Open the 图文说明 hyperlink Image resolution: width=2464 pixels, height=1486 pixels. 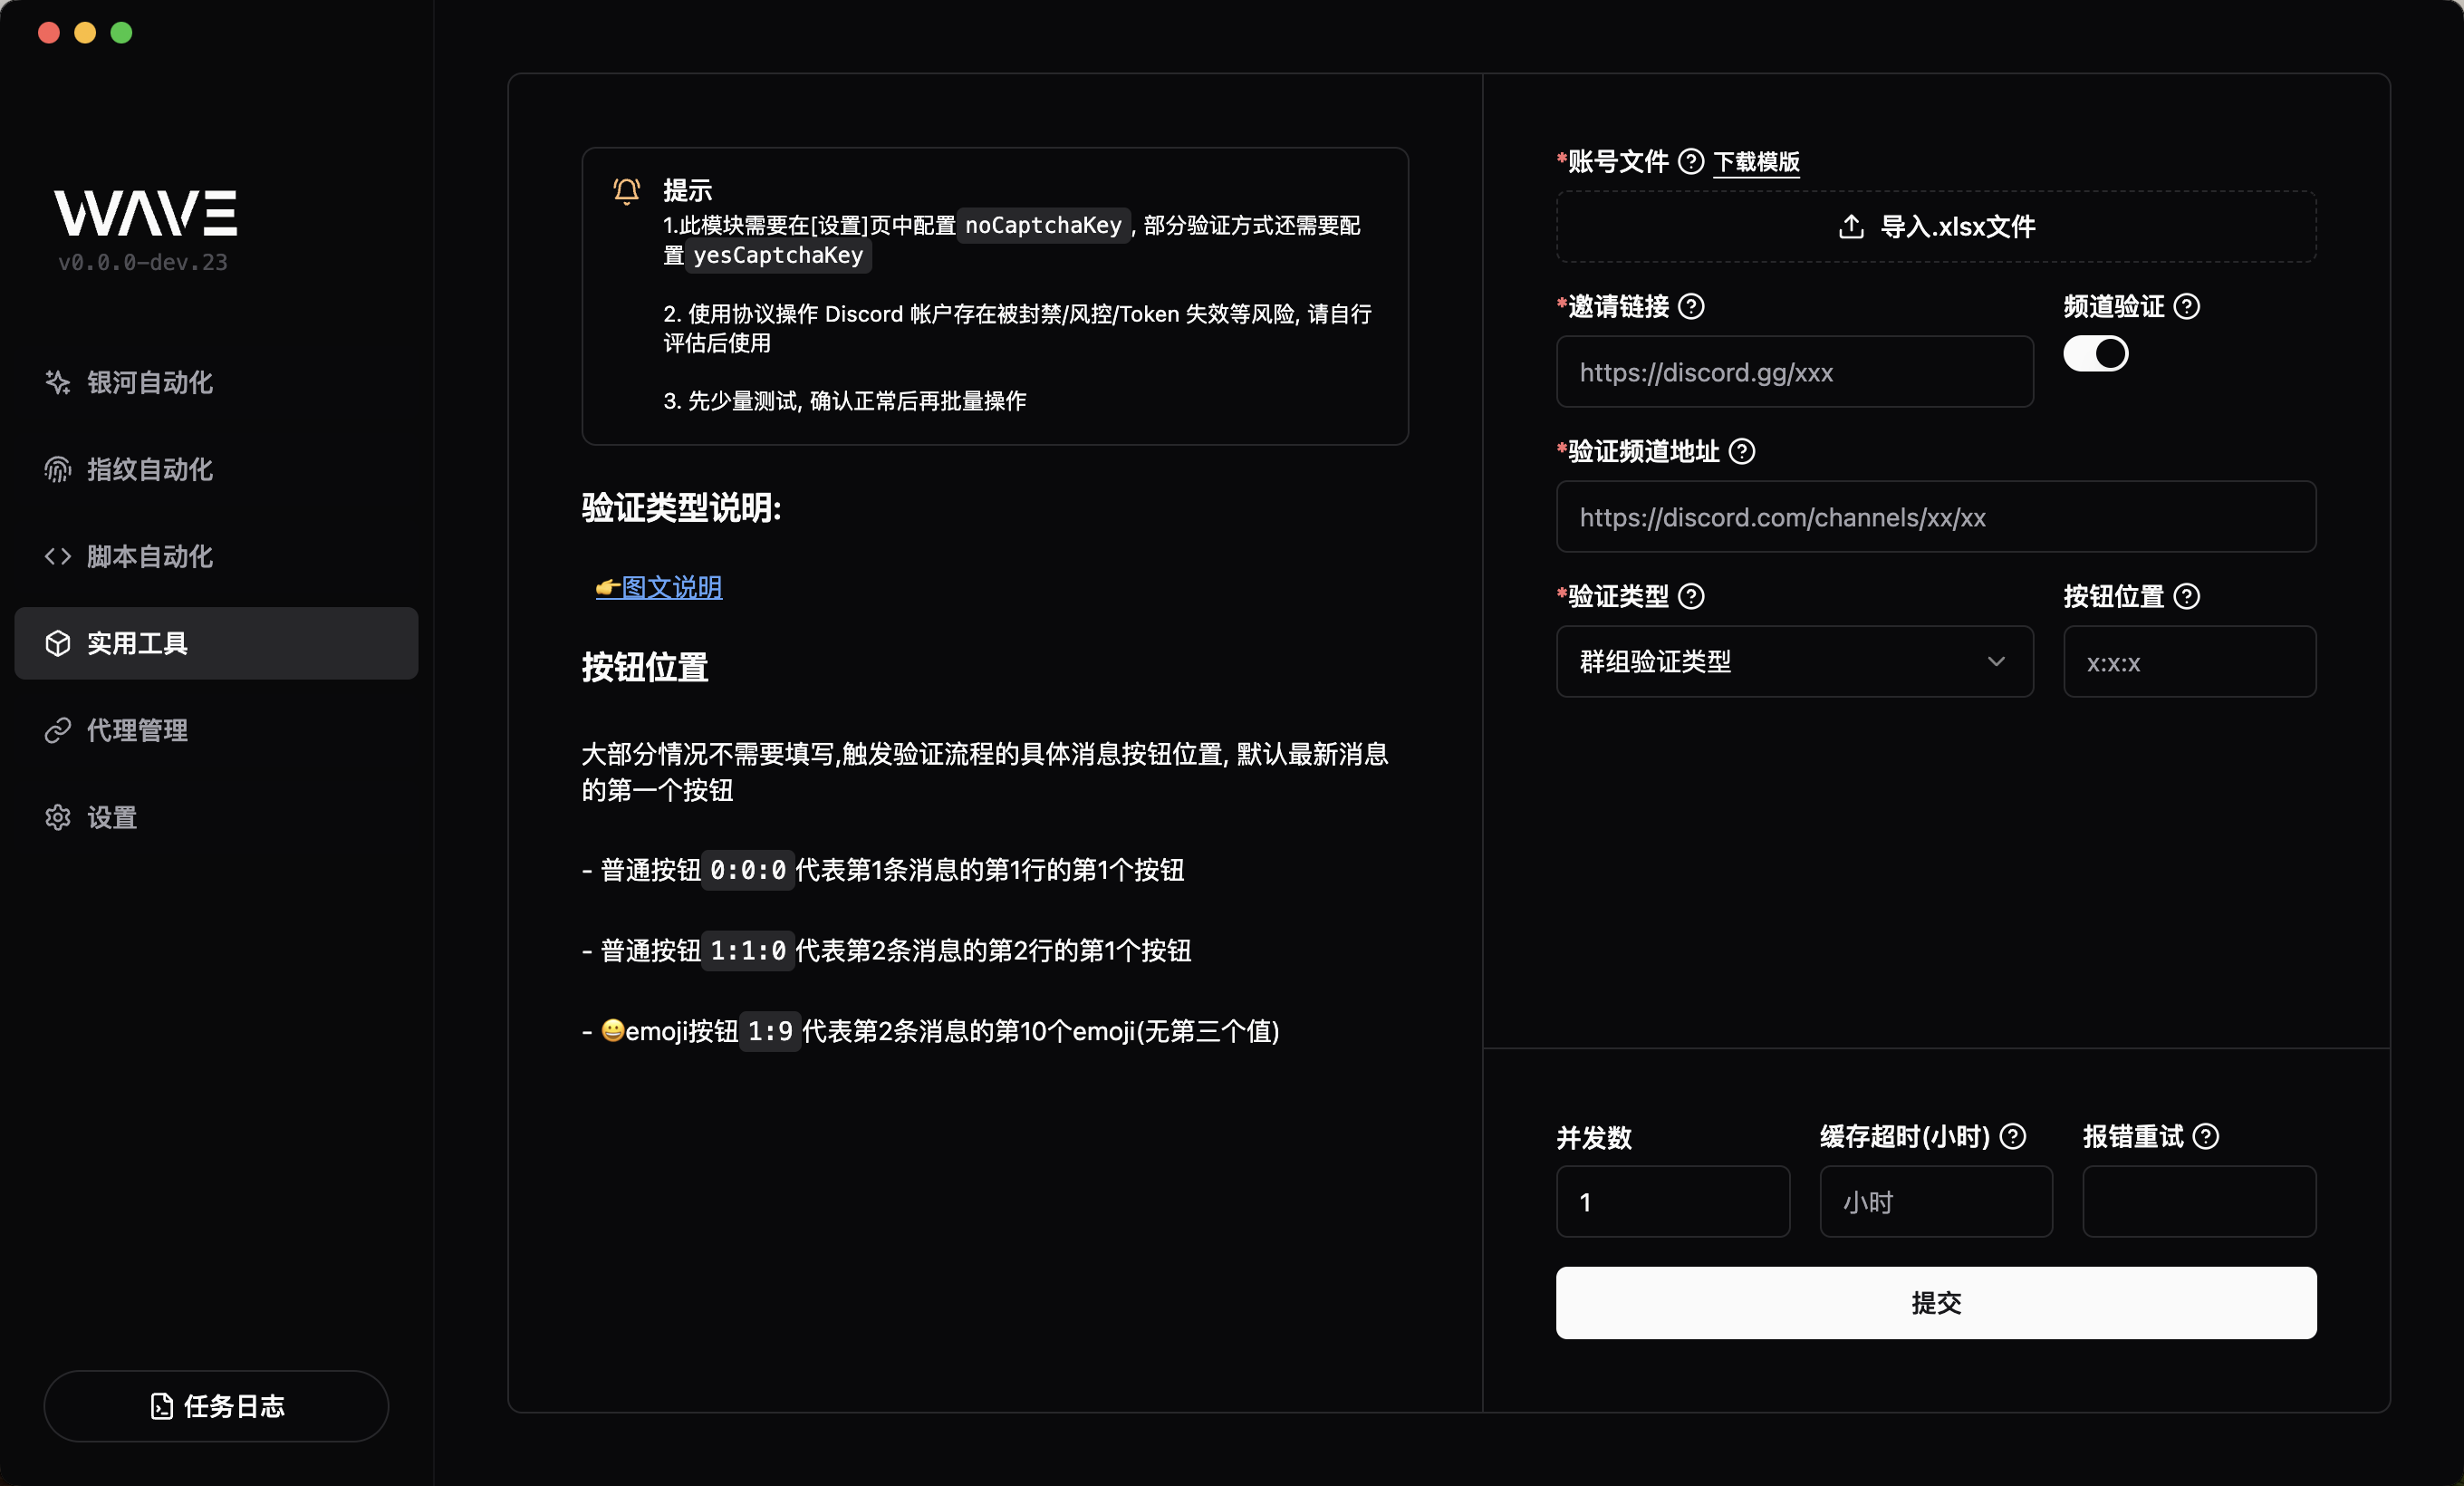coord(670,587)
